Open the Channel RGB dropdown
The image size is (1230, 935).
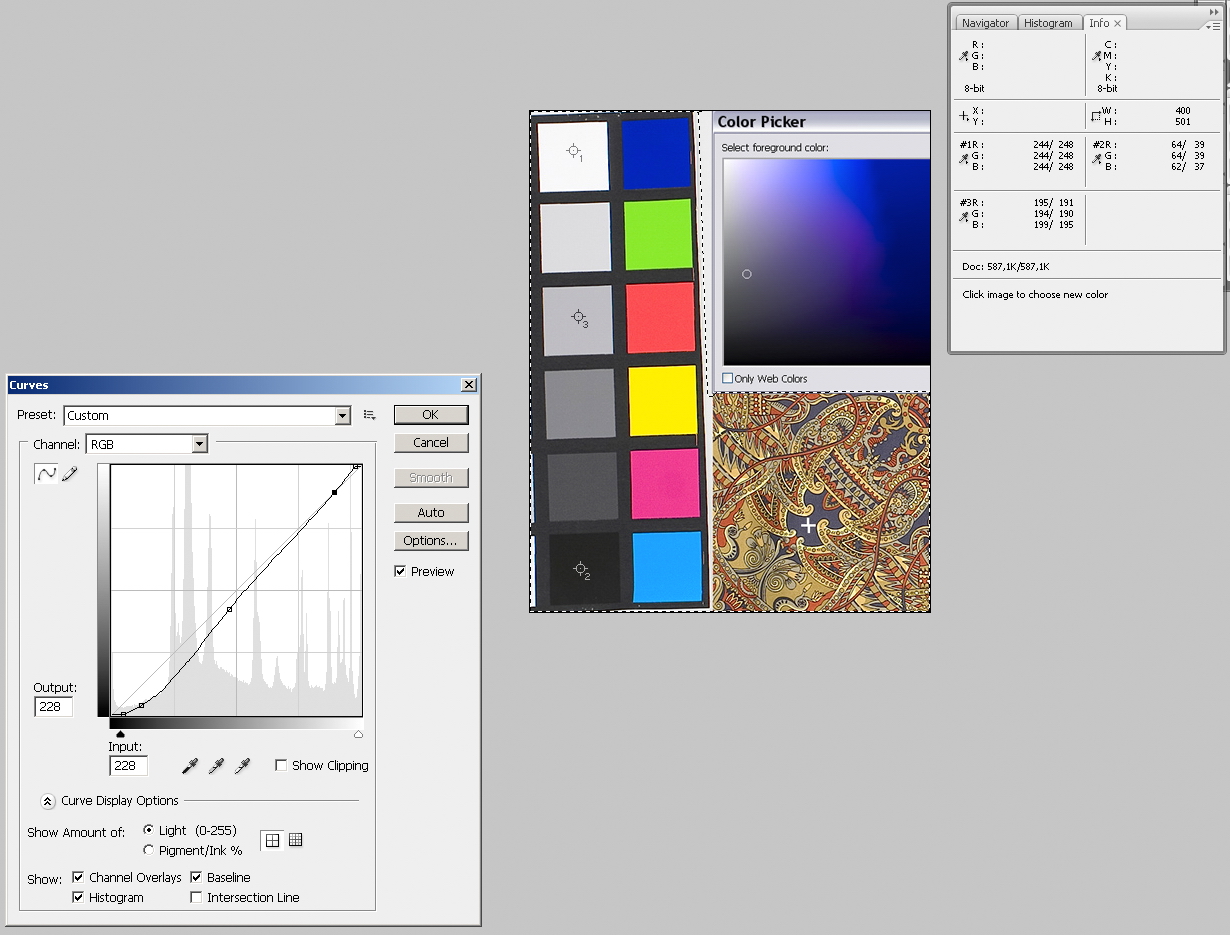click(200, 444)
